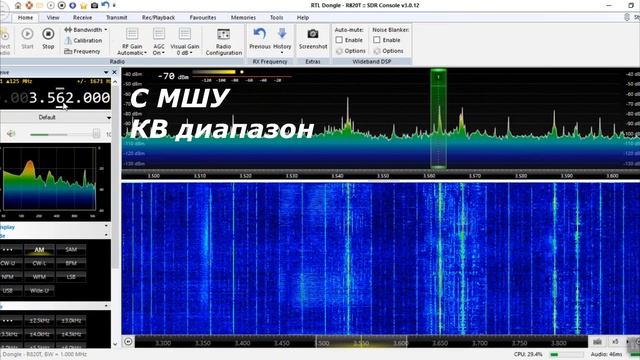The width and height of the screenshot is (640, 360).
Task: Select USB mode
Action: (8, 291)
